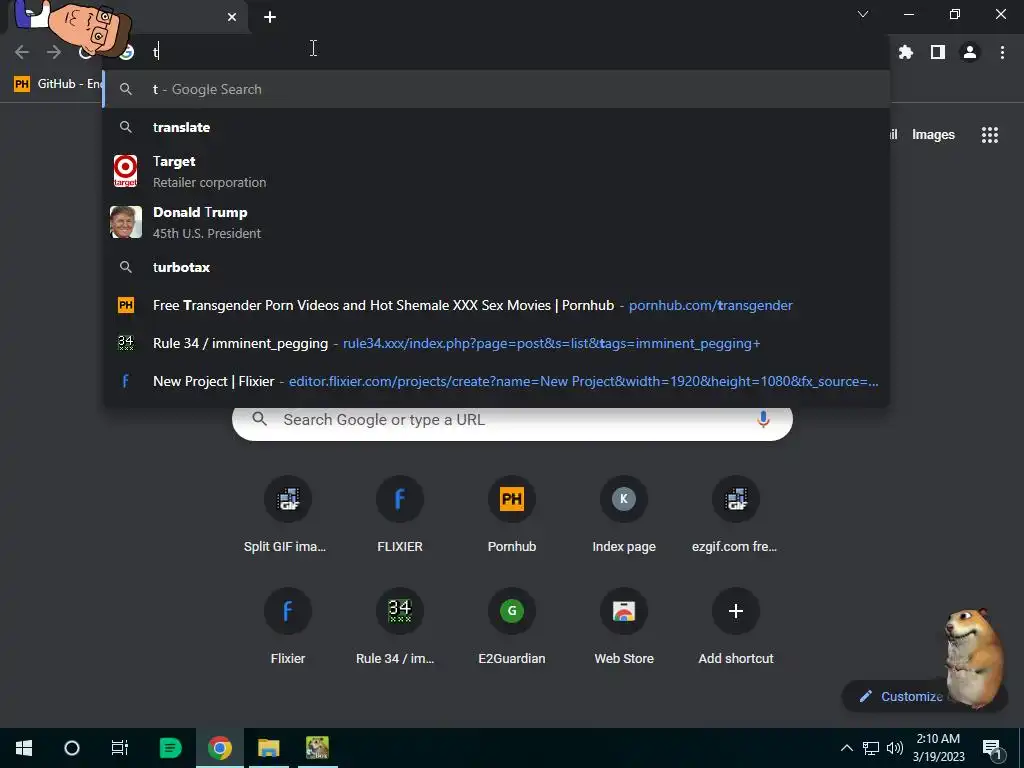Show hidden system tray icons
1024x768 pixels.
pyautogui.click(x=846, y=748)
